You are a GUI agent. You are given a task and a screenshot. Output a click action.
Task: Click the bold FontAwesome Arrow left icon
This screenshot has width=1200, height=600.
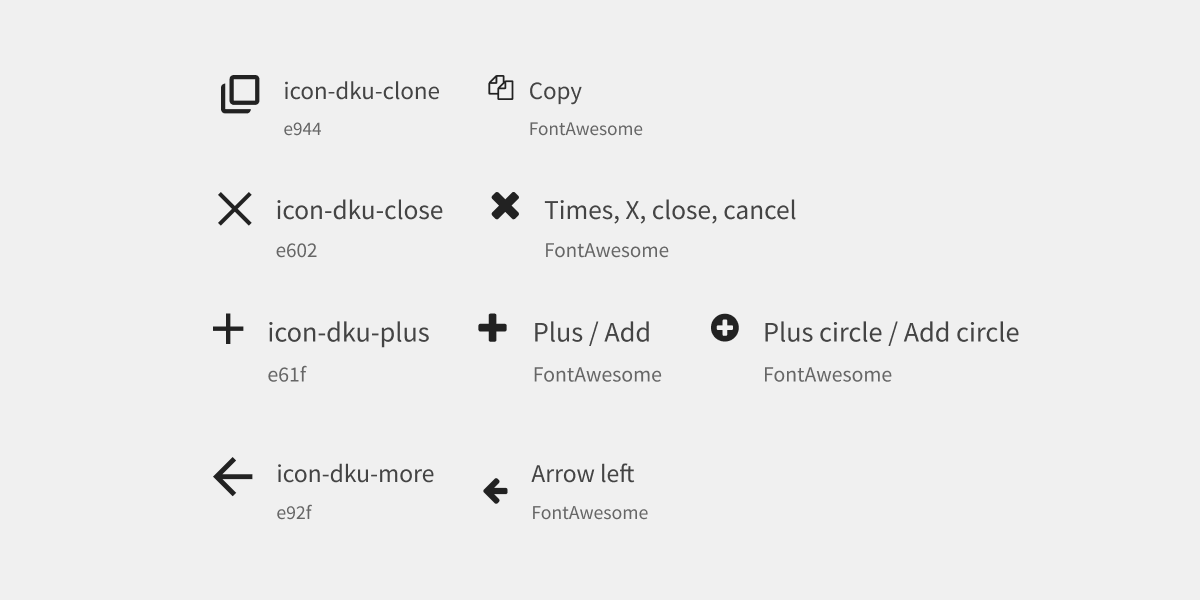point(495,491)
